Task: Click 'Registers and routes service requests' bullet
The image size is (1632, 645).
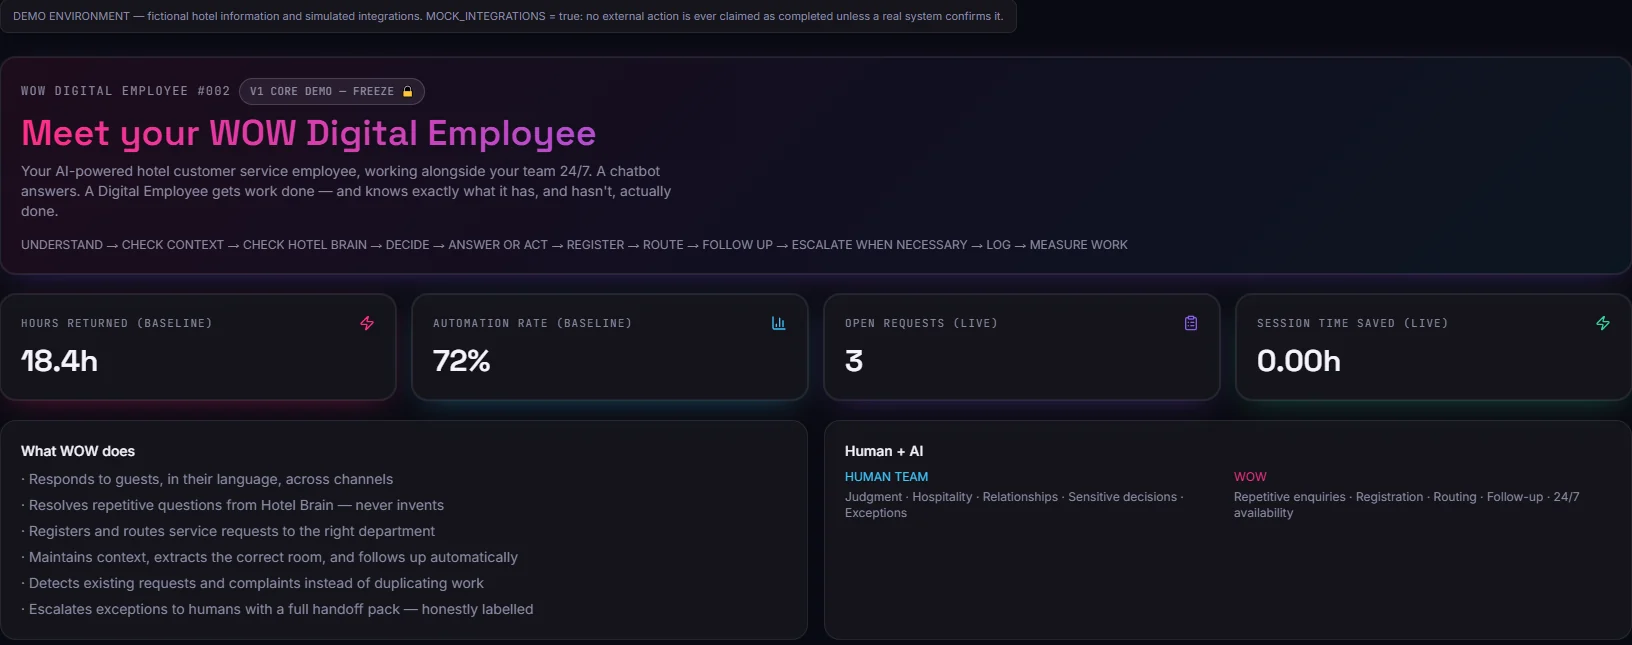Action: 228,531
